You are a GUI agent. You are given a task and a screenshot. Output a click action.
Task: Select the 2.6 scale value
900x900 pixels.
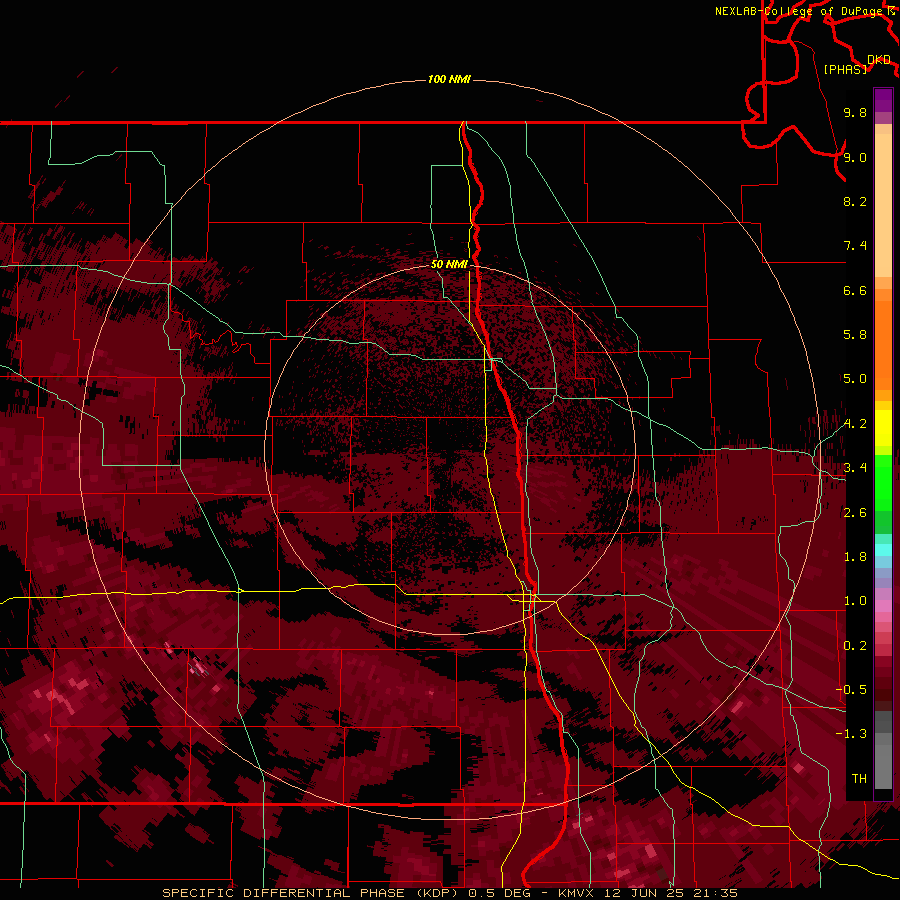pos(855,513)
